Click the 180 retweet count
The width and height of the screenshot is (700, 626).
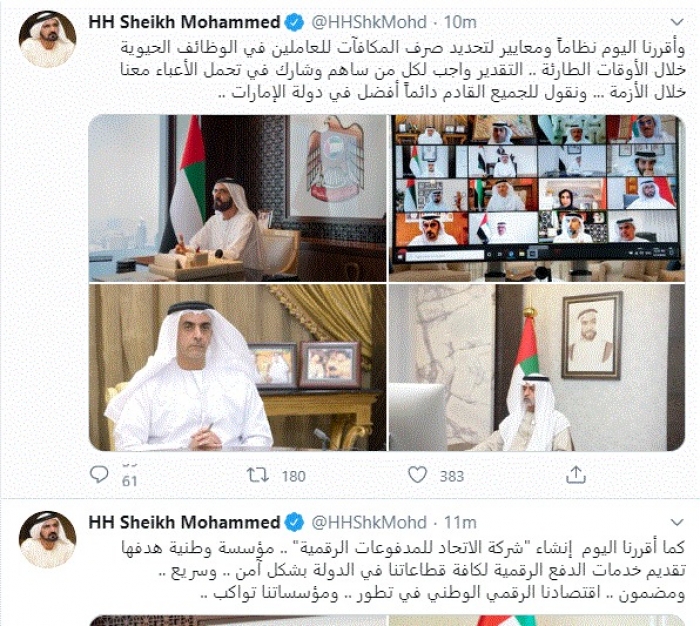tap(293, 476)
